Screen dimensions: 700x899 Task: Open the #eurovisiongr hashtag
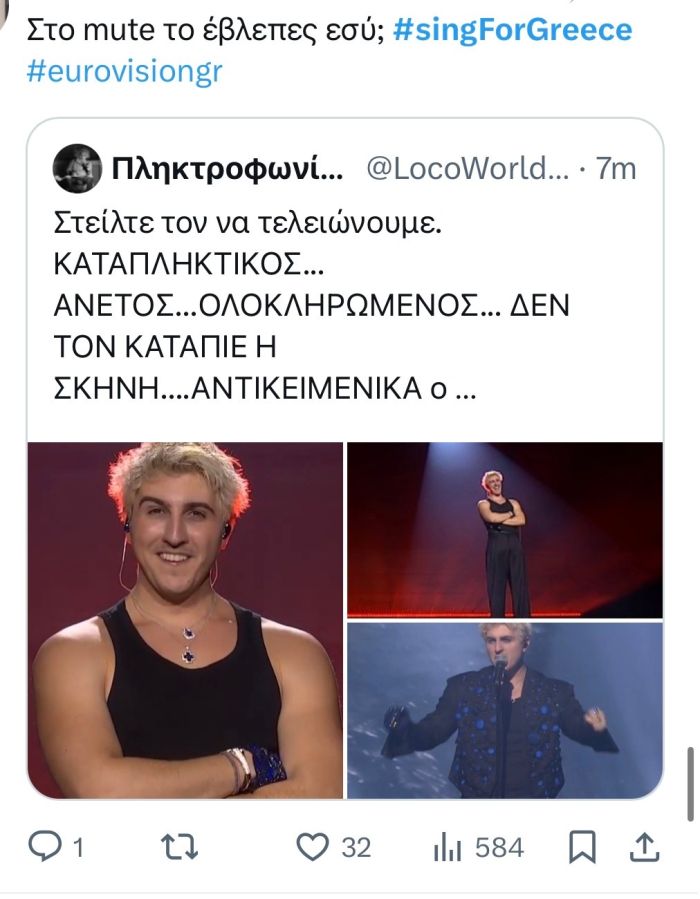pyautogui.click(x=124, y=72)
